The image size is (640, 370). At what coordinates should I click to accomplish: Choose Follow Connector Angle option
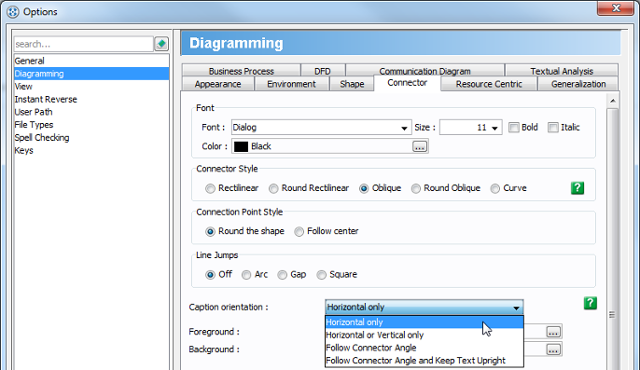(x=424, y=348)
